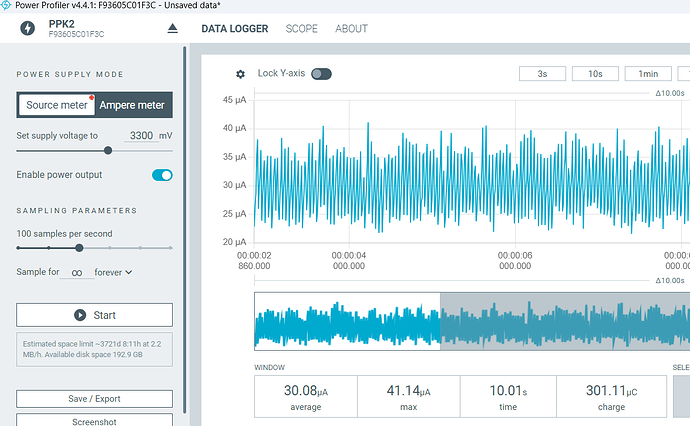
Task: Click the supply voltage 3300 input field
Action: point(141,136)
